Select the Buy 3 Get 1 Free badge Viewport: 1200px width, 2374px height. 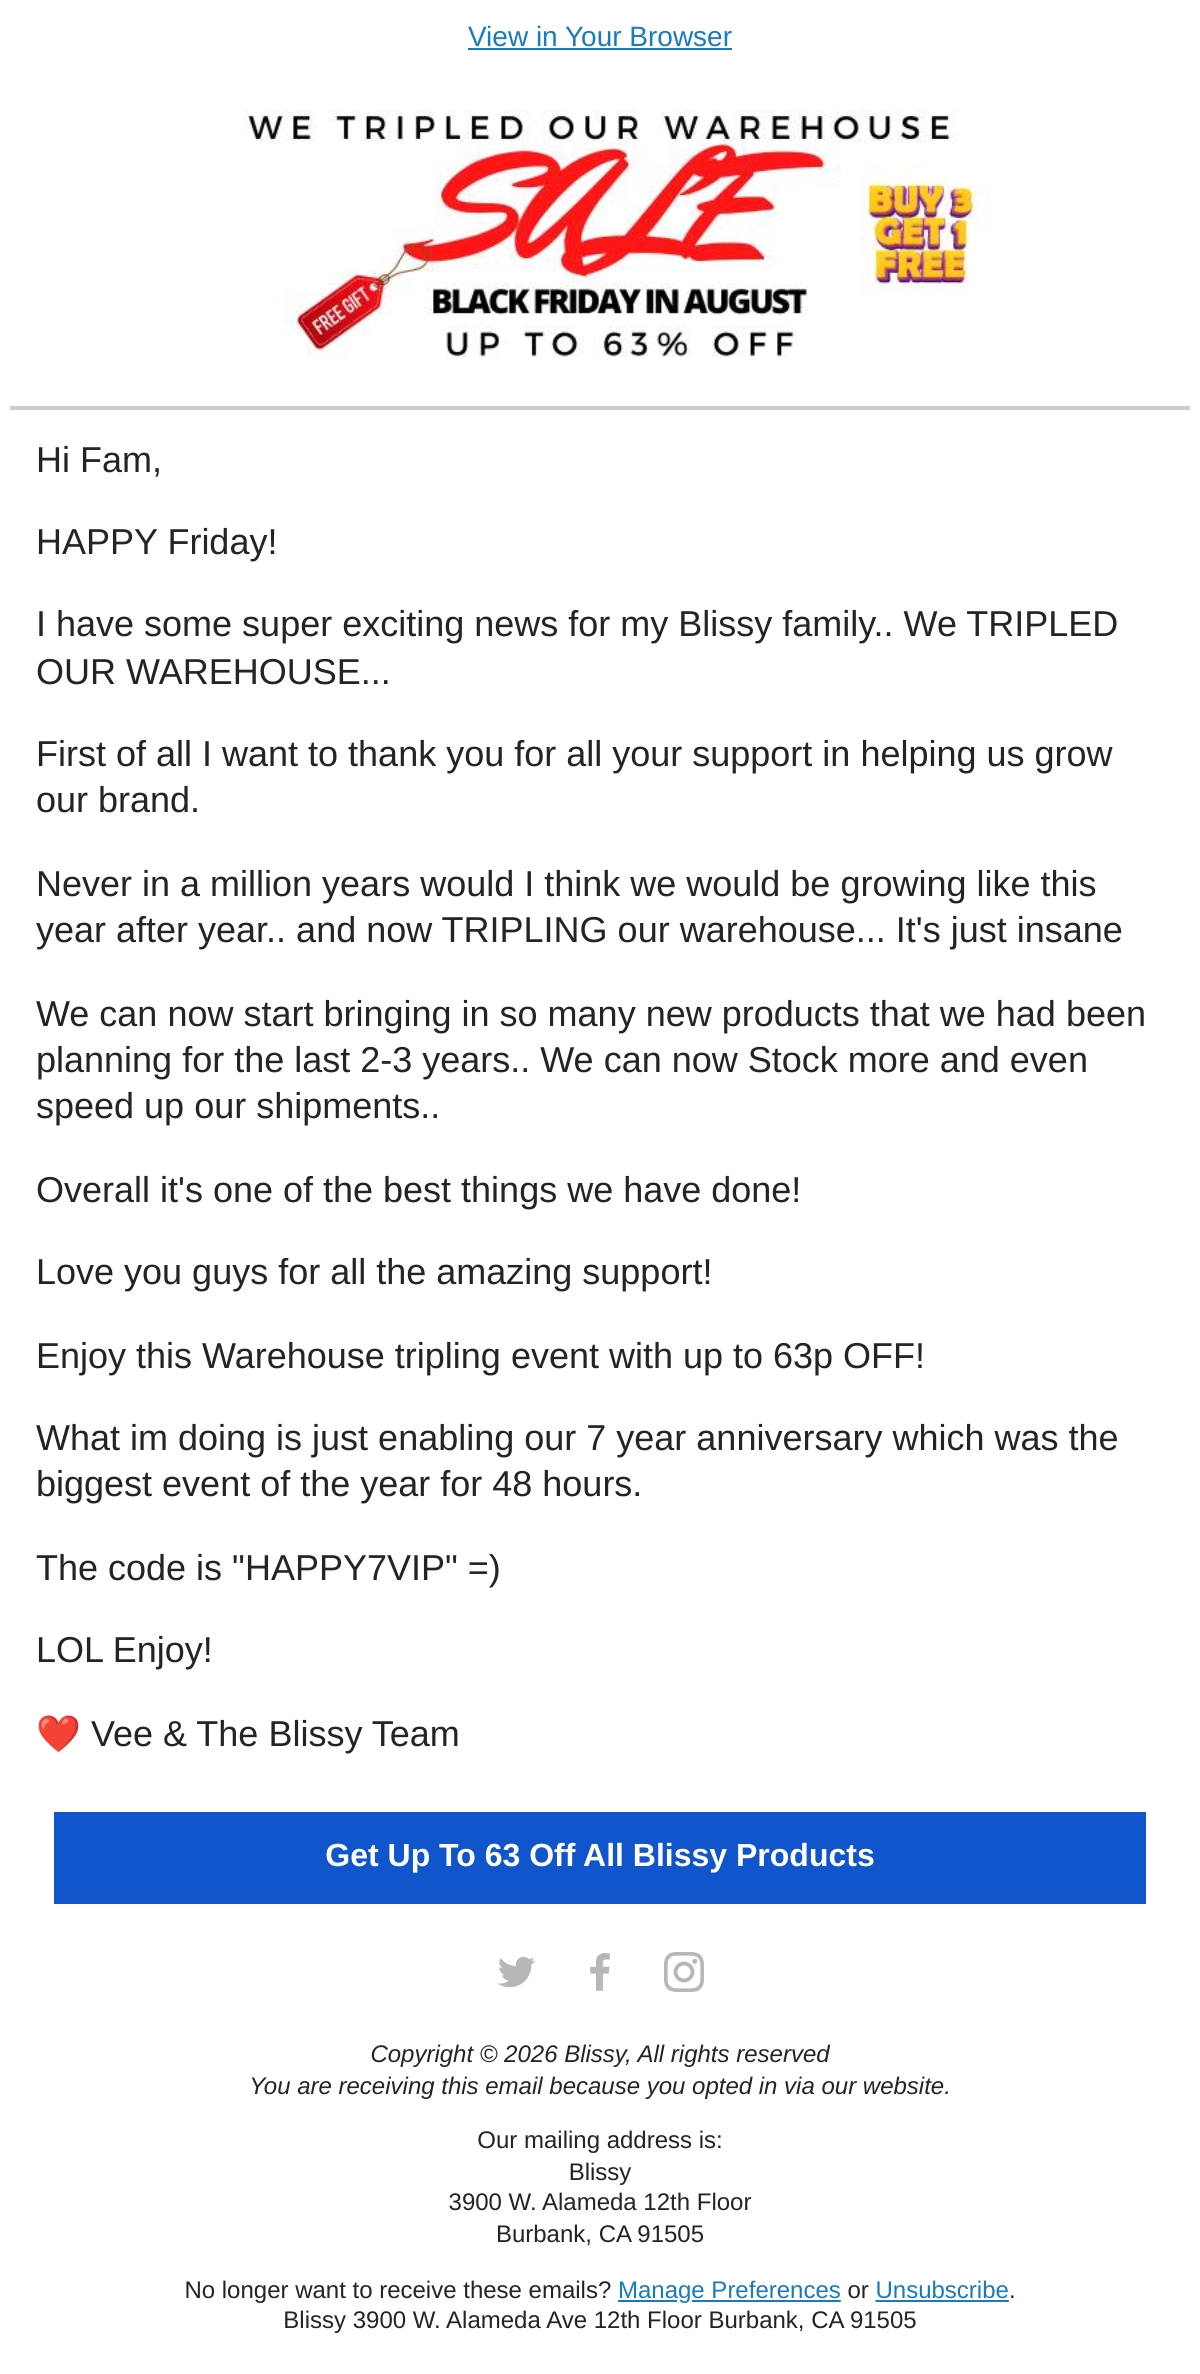point(920,233)
